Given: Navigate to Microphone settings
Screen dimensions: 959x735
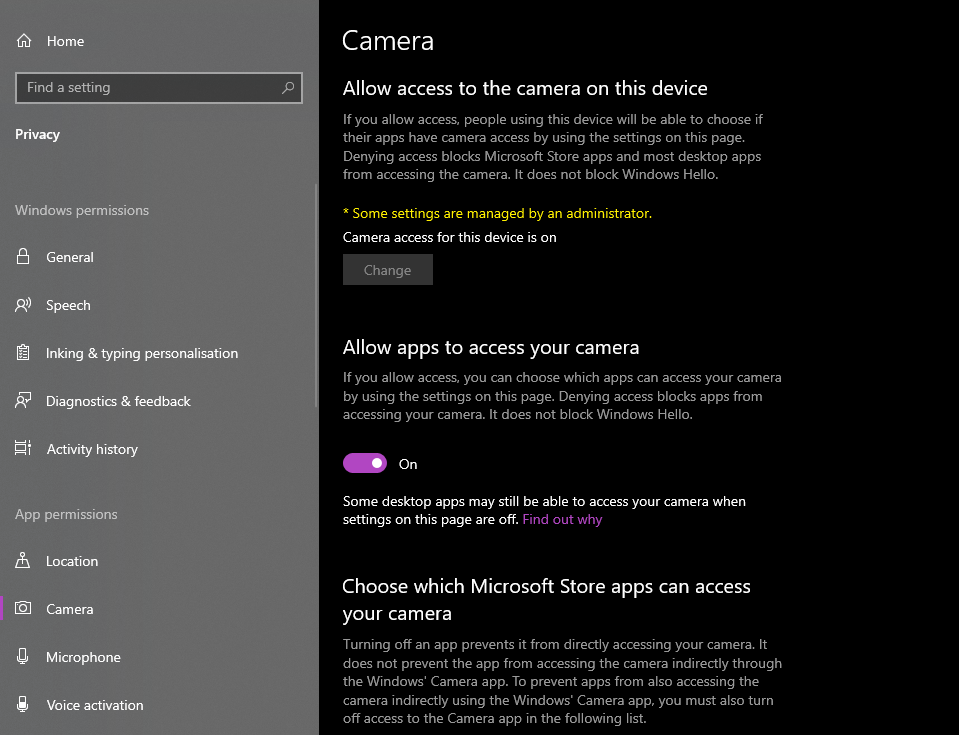Looking at the screenshot, I should [x=81, y=657].
